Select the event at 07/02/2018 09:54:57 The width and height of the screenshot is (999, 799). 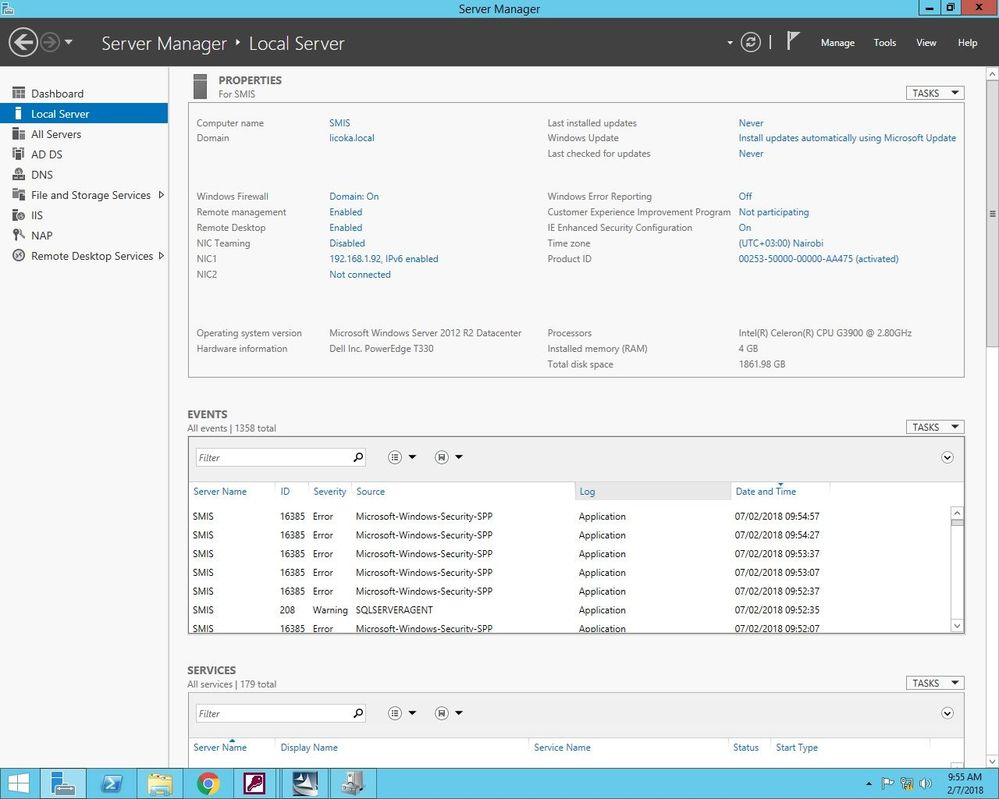[x=570, y=516]
